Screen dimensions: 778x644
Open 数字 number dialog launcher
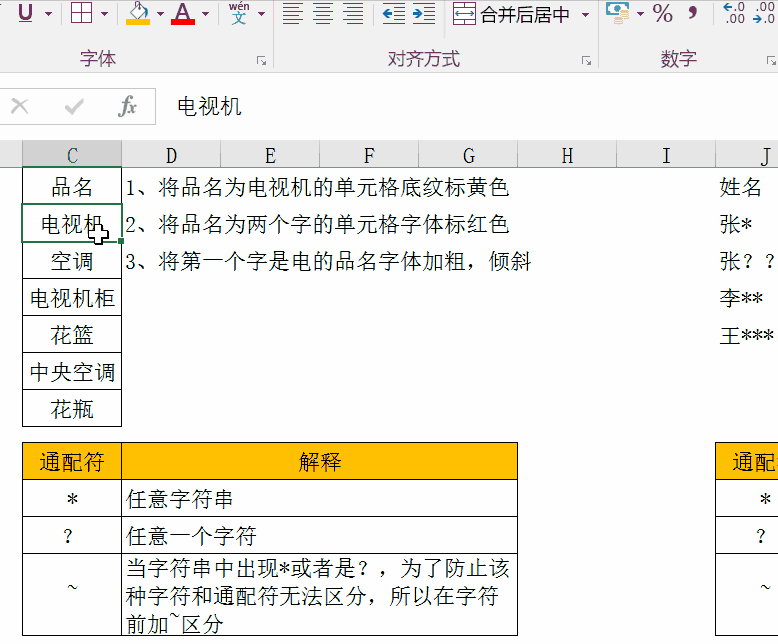click(771, 61)
